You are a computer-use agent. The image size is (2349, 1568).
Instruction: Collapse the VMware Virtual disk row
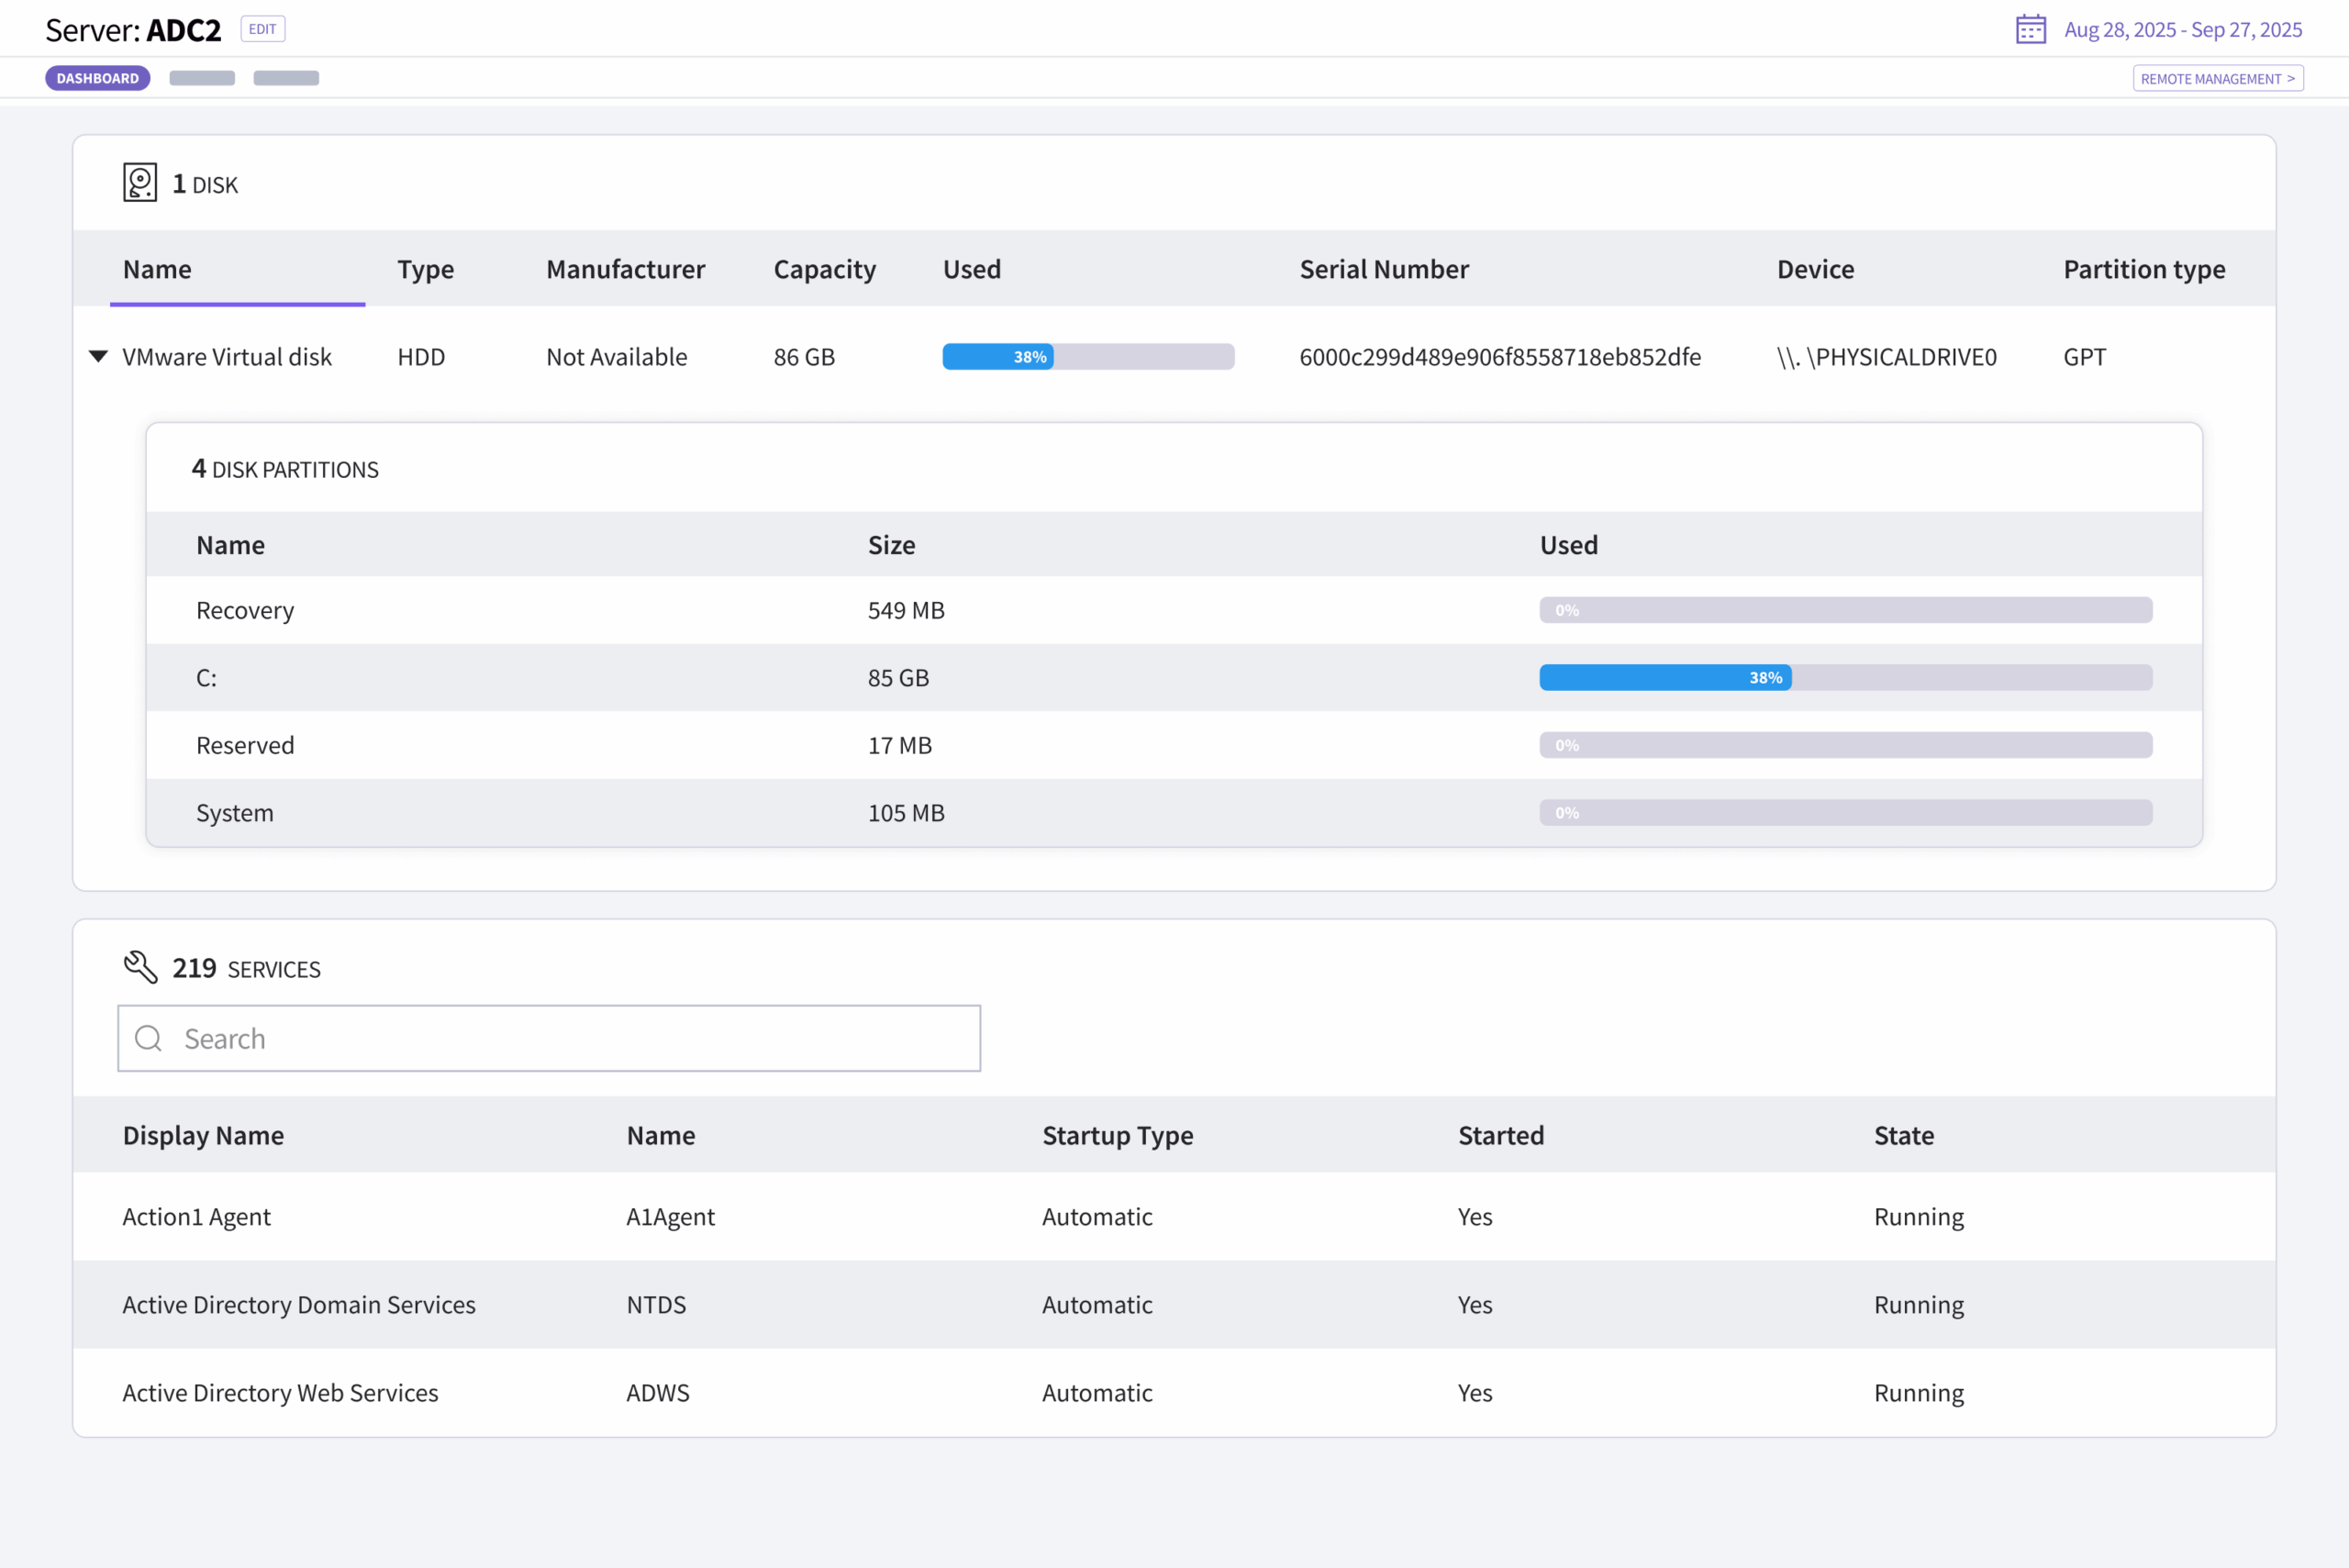(x=97, y=356)
